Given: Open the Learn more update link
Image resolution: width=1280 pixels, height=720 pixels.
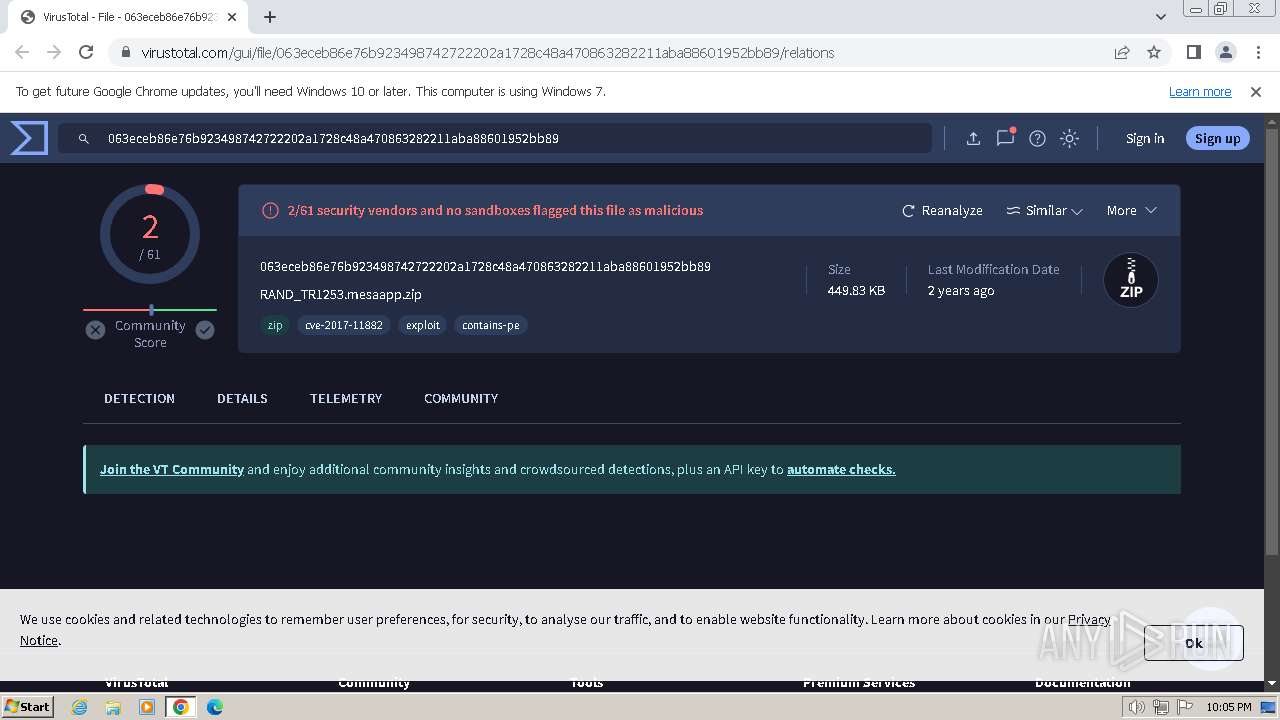Looking at the screenshot, I should click(1200, 91).
